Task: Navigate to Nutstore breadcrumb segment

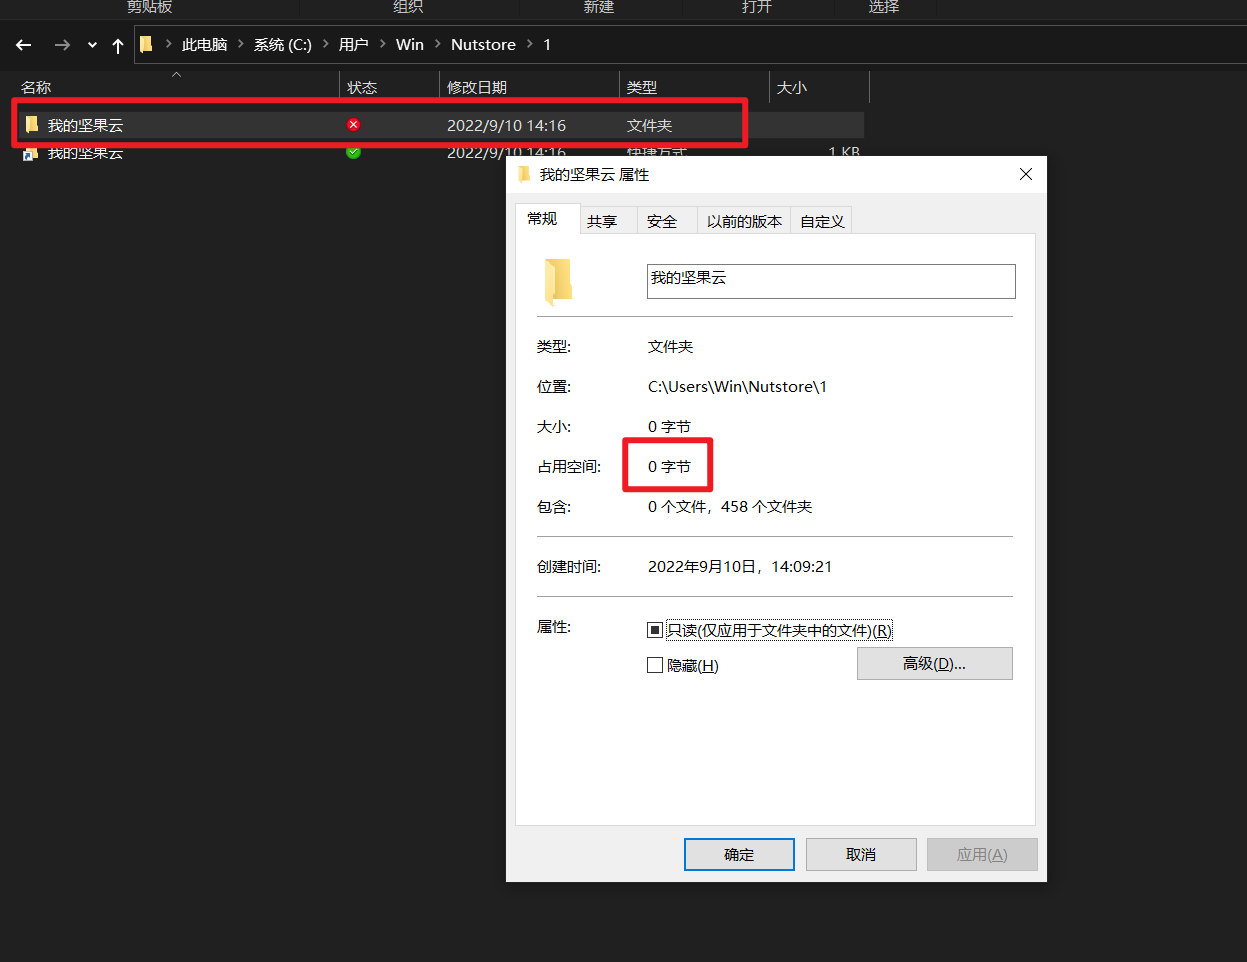Action: [x=483, y=45]
